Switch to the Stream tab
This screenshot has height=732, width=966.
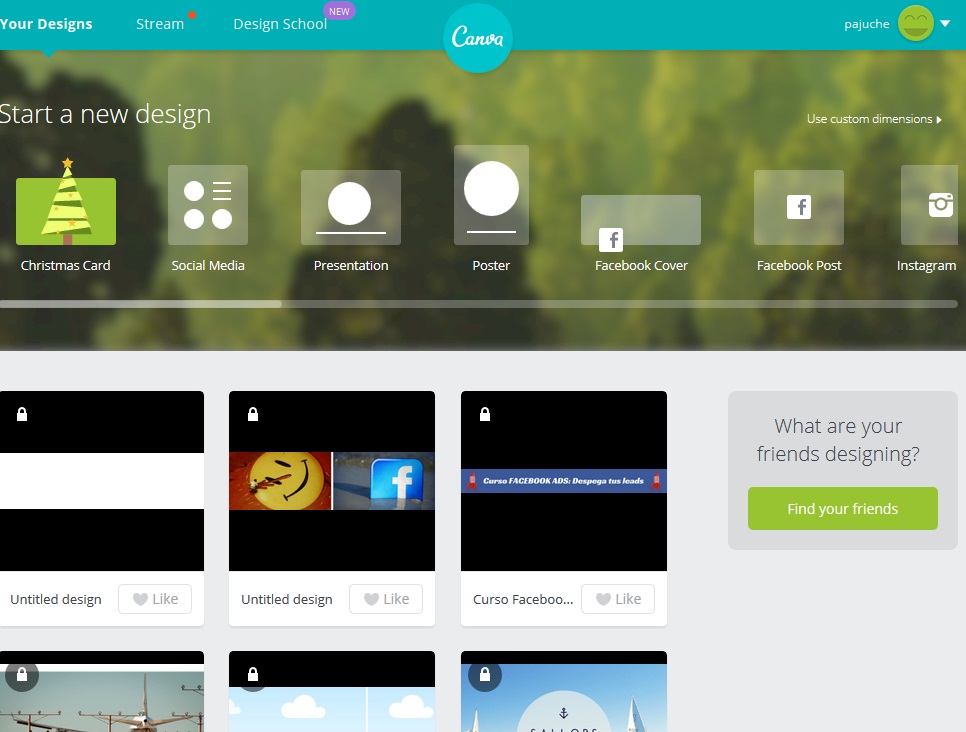(x=160, y=24)
